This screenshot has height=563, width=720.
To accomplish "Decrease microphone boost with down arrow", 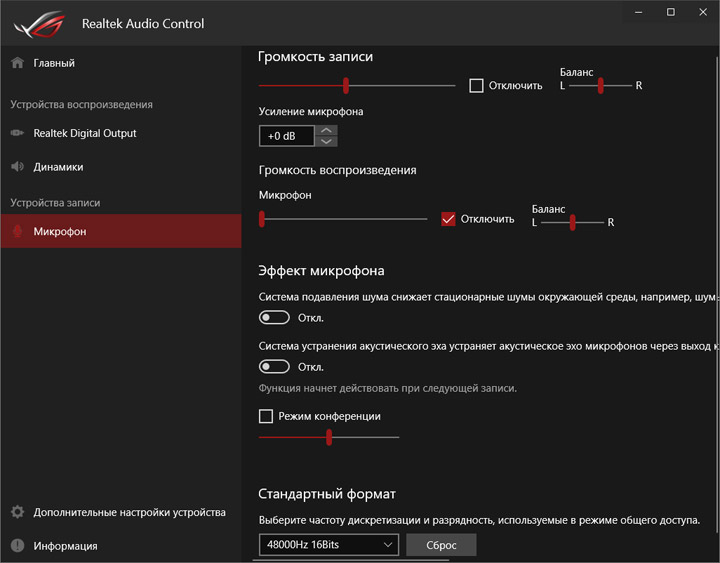I will (x=327, y=141).
